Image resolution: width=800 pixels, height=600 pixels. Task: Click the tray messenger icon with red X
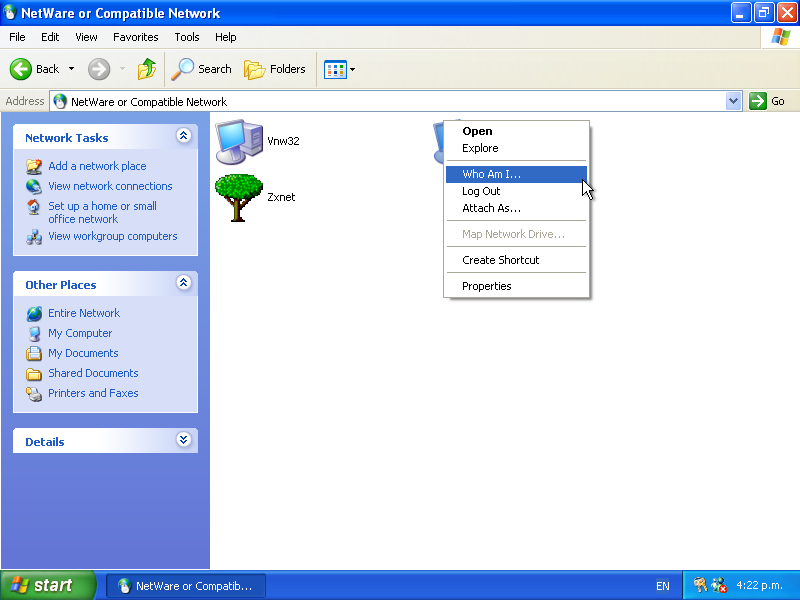pyautogui.click(x=719, y=585)
